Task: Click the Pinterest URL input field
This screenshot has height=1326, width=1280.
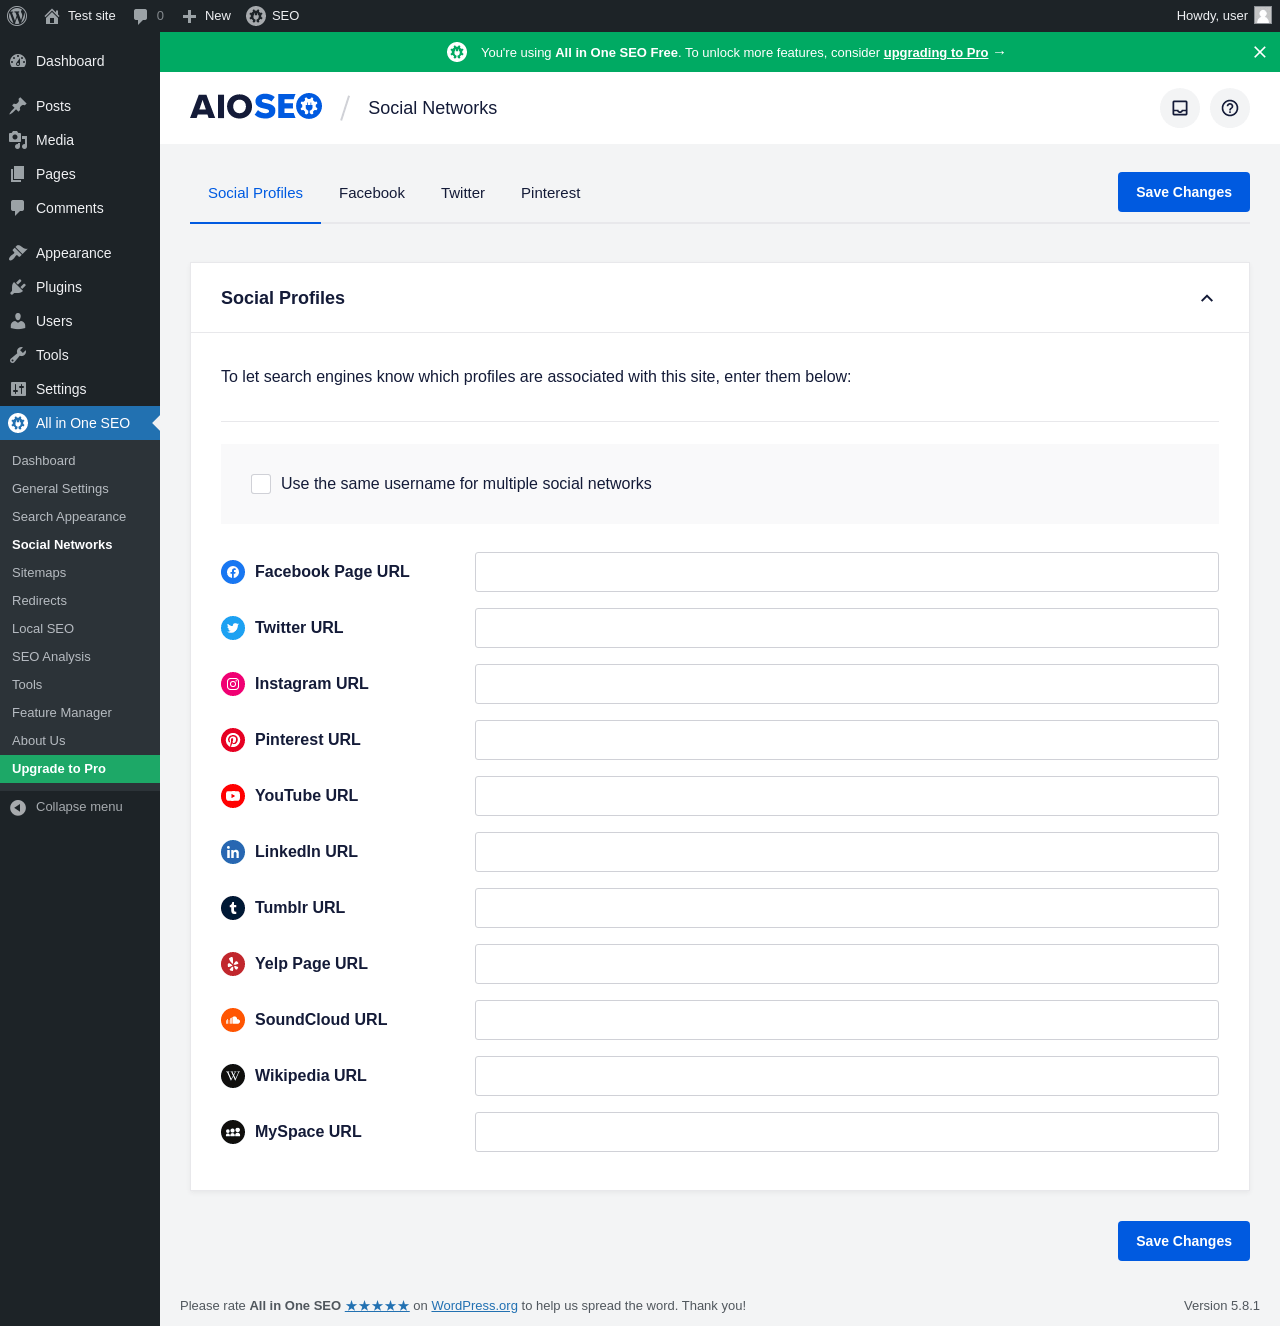Action: point(847,740)
